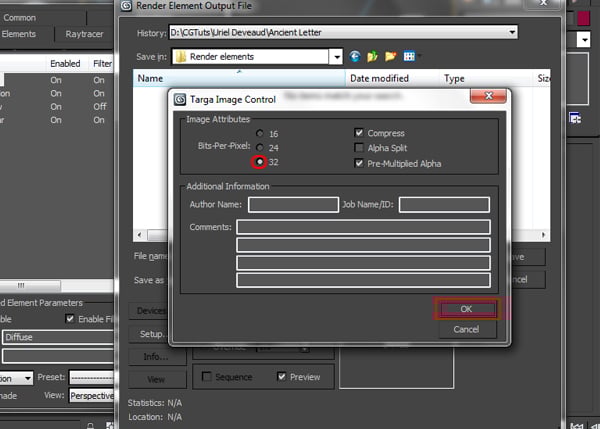The image size is (600, 429).
Task: Click the Devices button
Action: (150, 311)
